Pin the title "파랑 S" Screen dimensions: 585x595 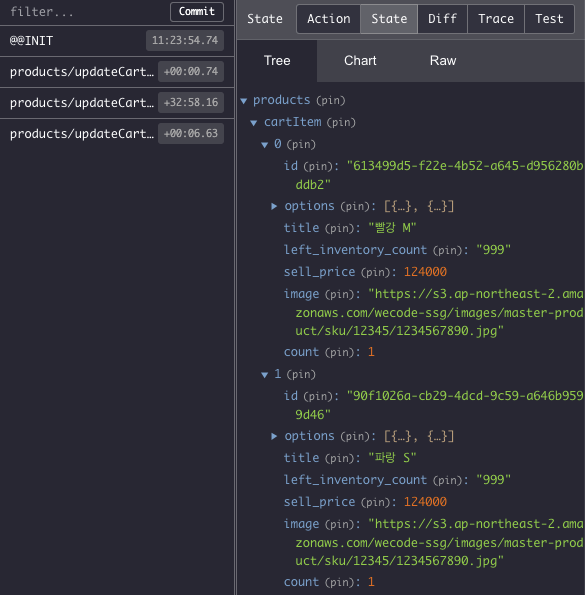[340, 458]
